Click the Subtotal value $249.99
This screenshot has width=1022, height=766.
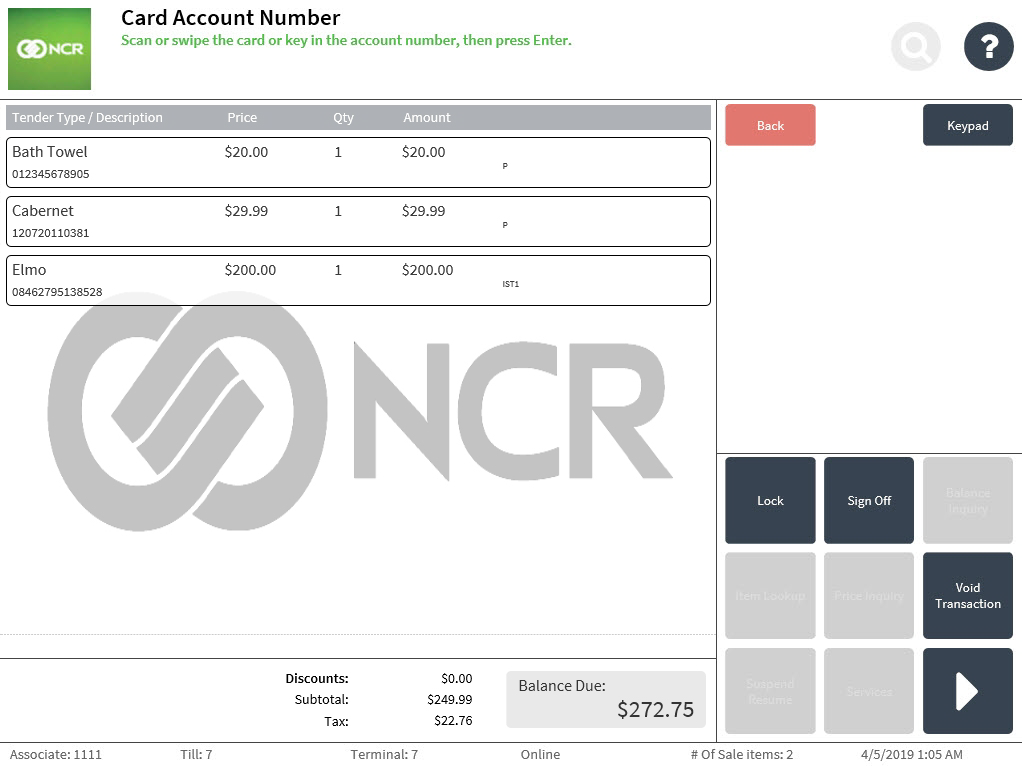tap(450, 700)
